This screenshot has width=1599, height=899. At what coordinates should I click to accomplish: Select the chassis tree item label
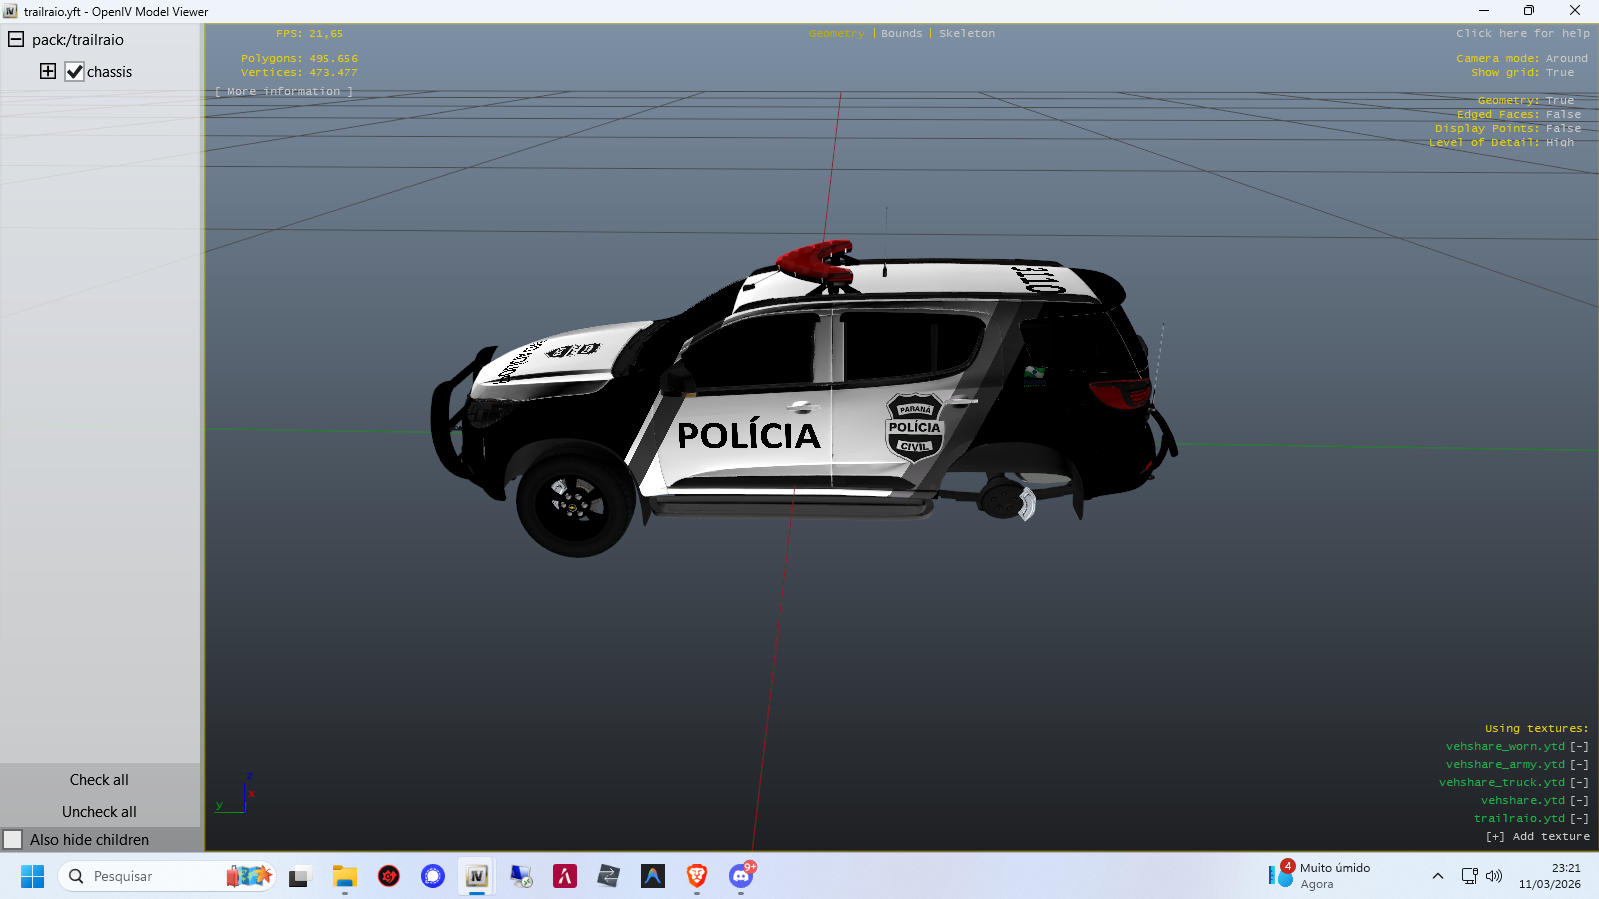coord(109,72)
